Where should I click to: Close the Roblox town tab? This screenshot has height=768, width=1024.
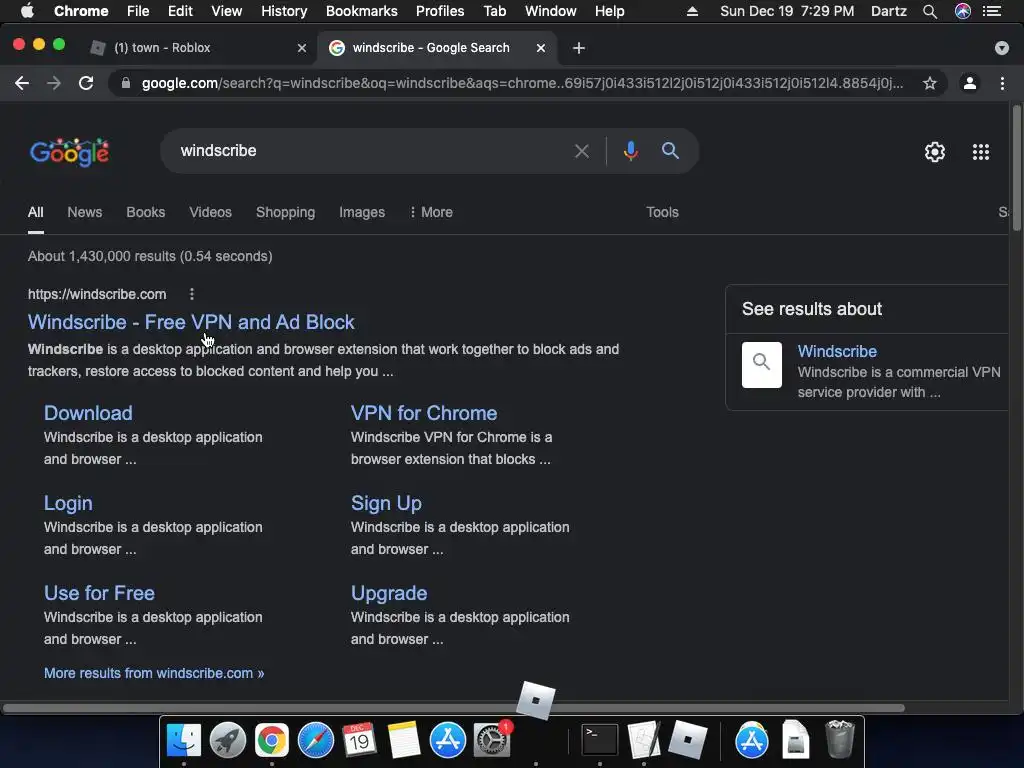[302, 48]
